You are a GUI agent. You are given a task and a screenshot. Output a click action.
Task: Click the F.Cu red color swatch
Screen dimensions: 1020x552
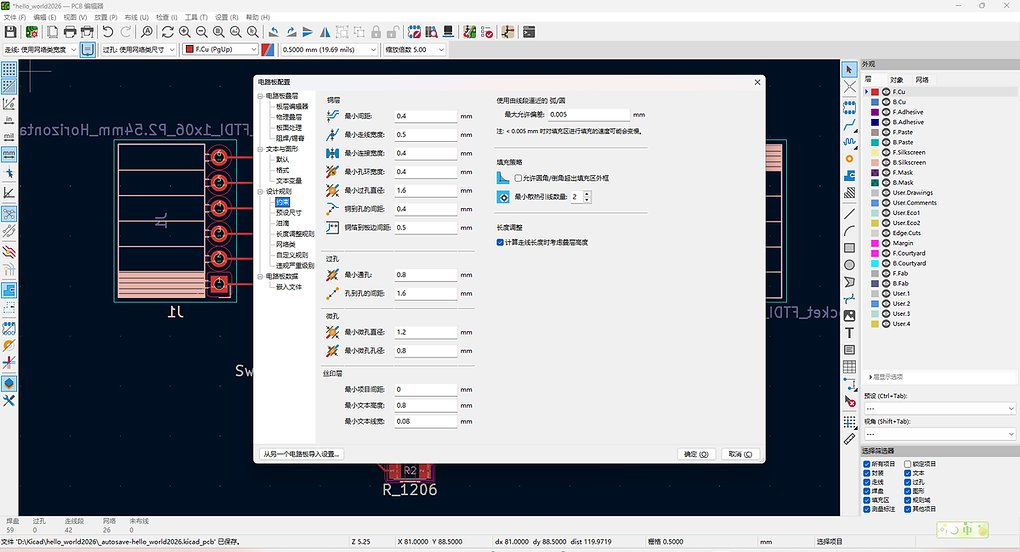[x=875, y=92]
